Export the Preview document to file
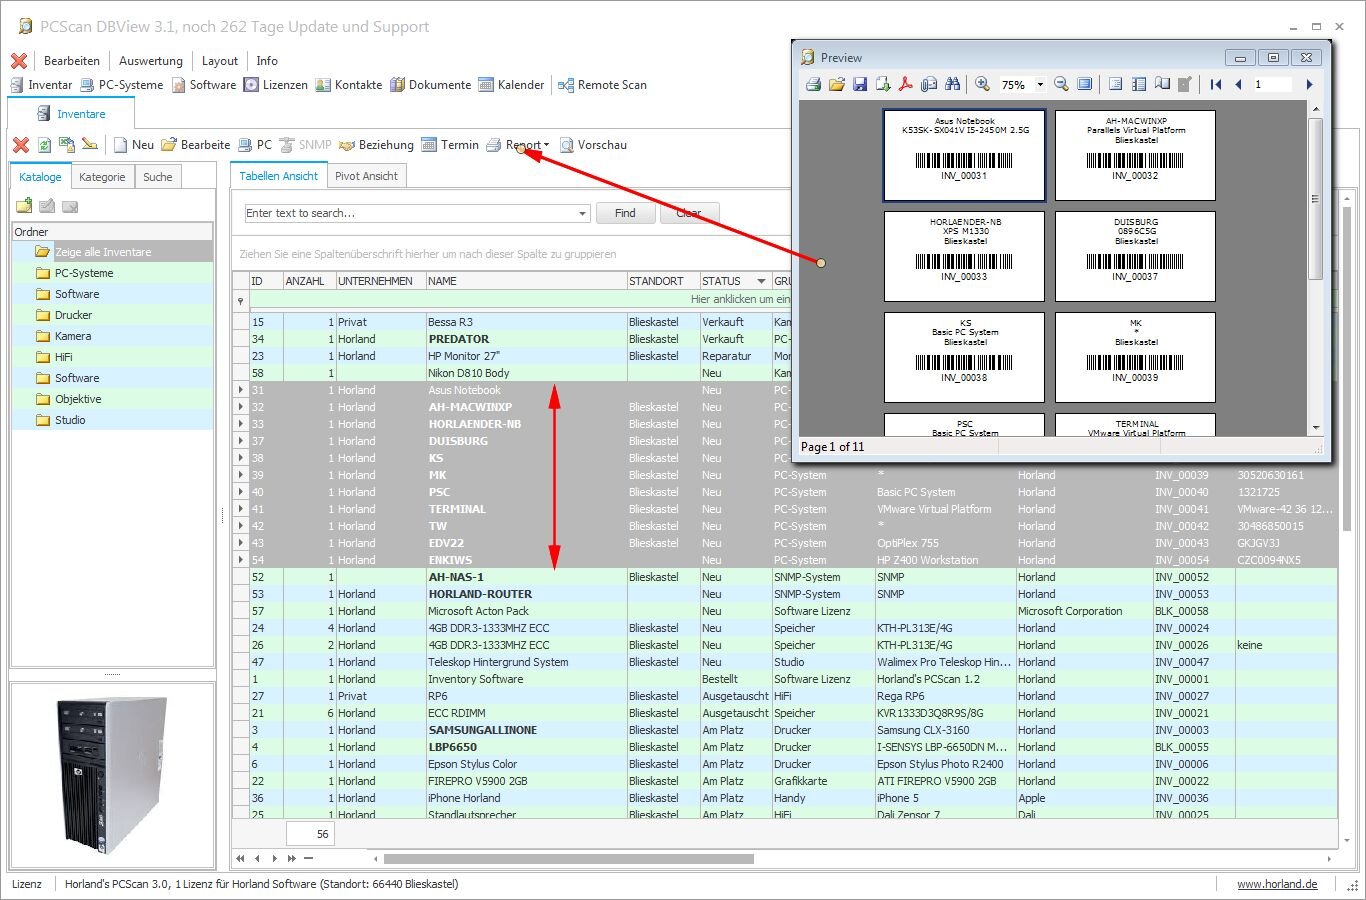The width and height of the screenshot is (1366, 900). pos(883,85)
